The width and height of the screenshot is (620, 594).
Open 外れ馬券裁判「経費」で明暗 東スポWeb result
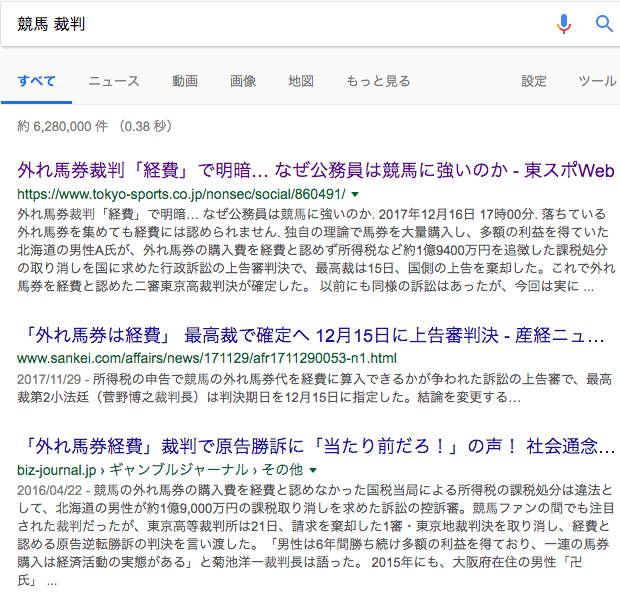click(x=316, y=170)
